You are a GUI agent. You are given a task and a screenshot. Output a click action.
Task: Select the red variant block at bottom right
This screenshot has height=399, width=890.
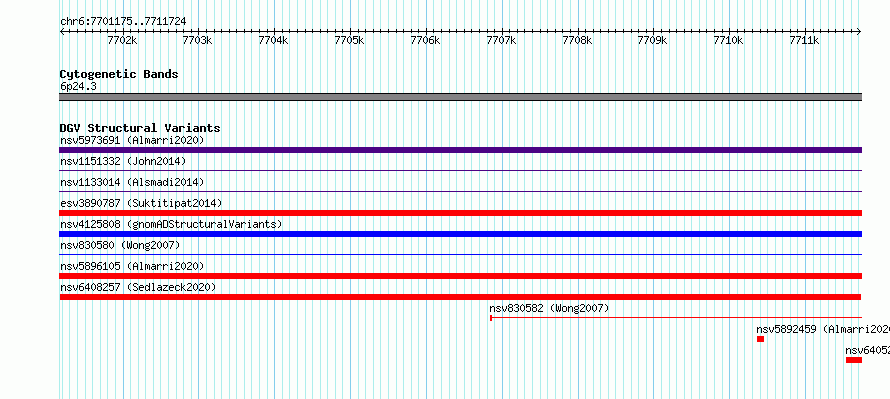point(854,360)
